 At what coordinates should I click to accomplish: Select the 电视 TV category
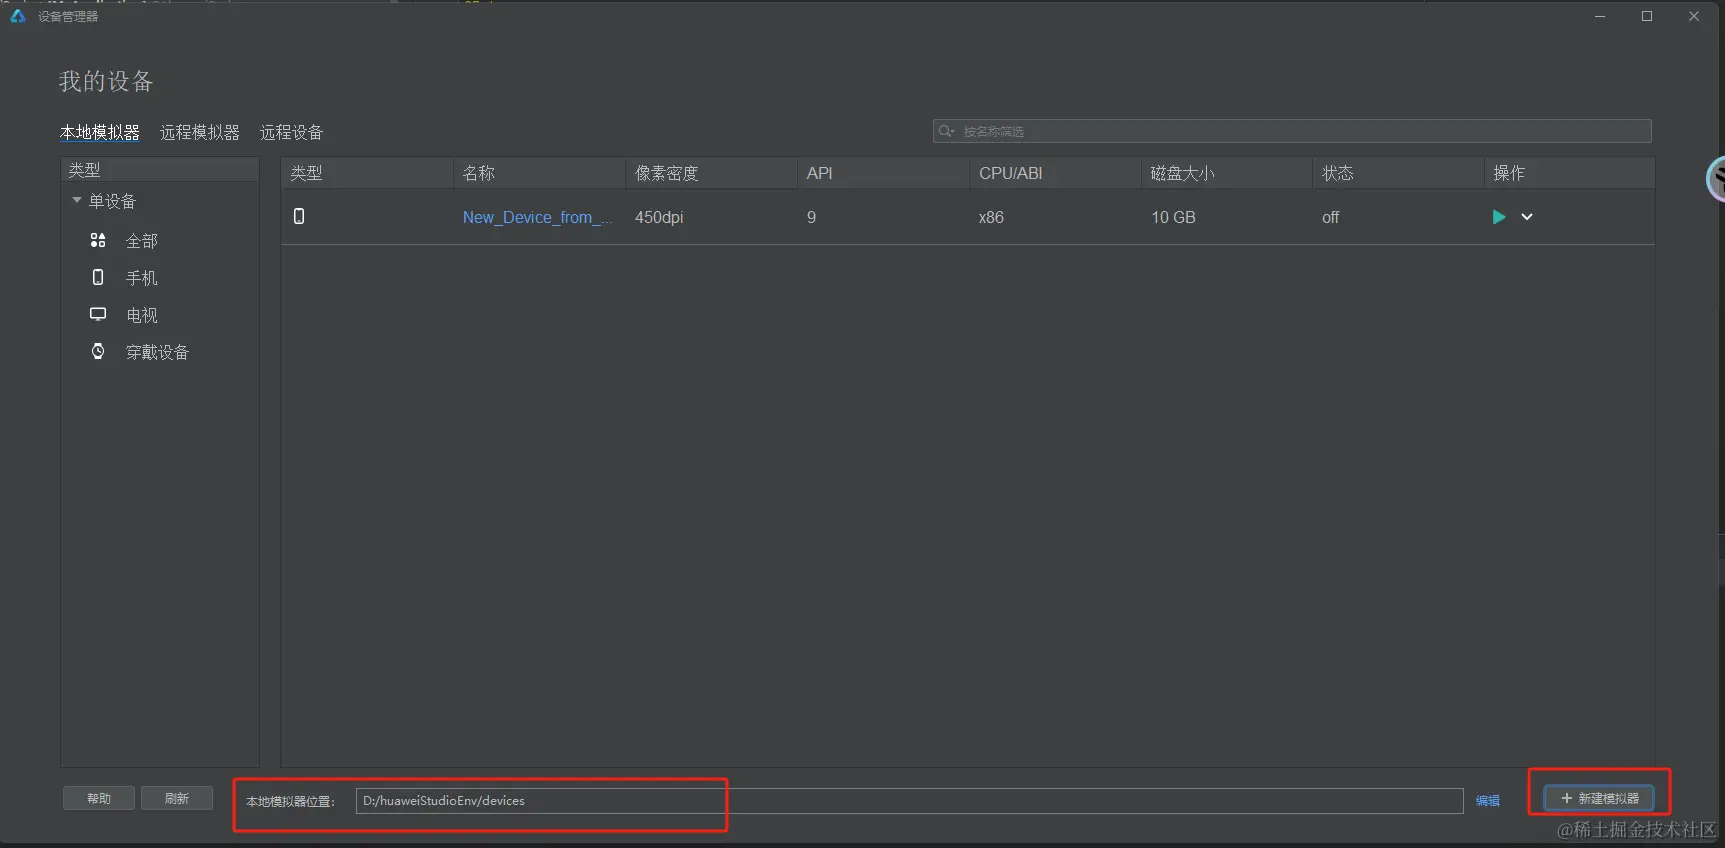pyautogui.click(x=141, y=315)
